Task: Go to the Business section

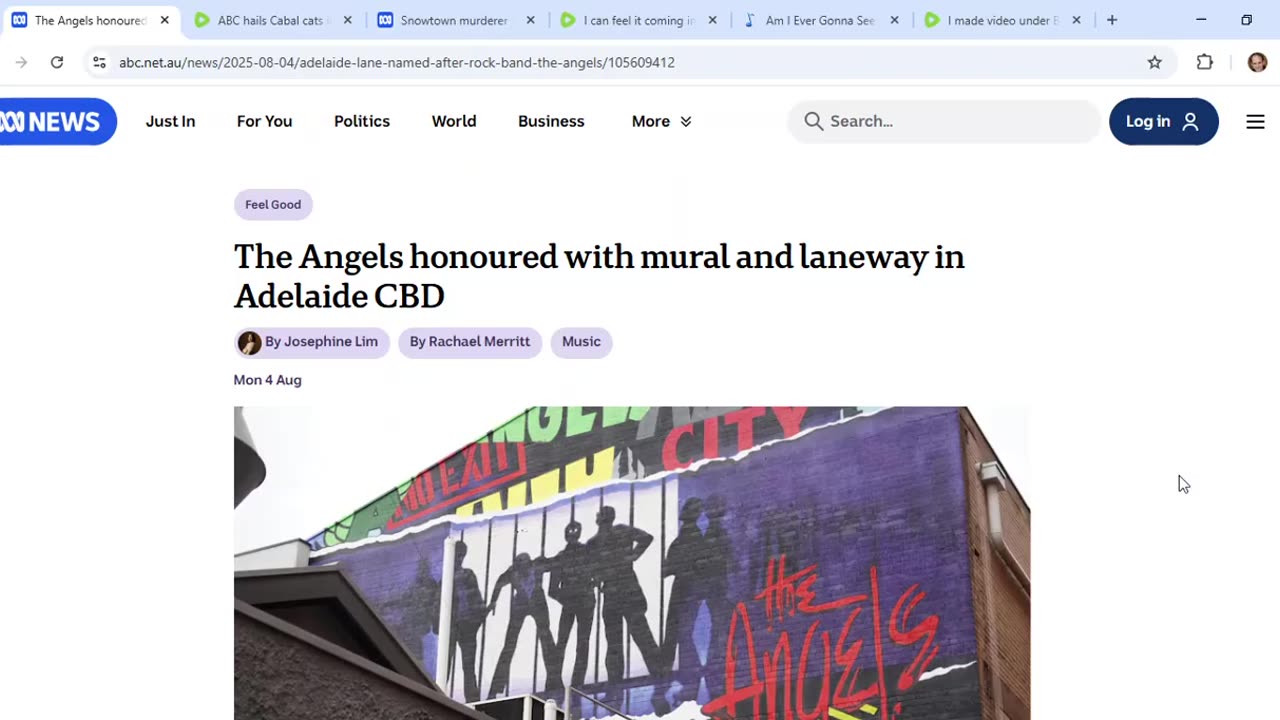Action: 551,122
